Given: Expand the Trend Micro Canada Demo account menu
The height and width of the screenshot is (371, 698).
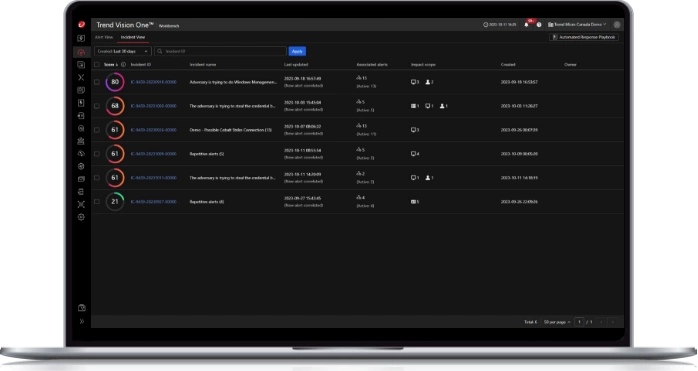Looking at the screenshot, I should pyautogui.click(x=576, y=24).
